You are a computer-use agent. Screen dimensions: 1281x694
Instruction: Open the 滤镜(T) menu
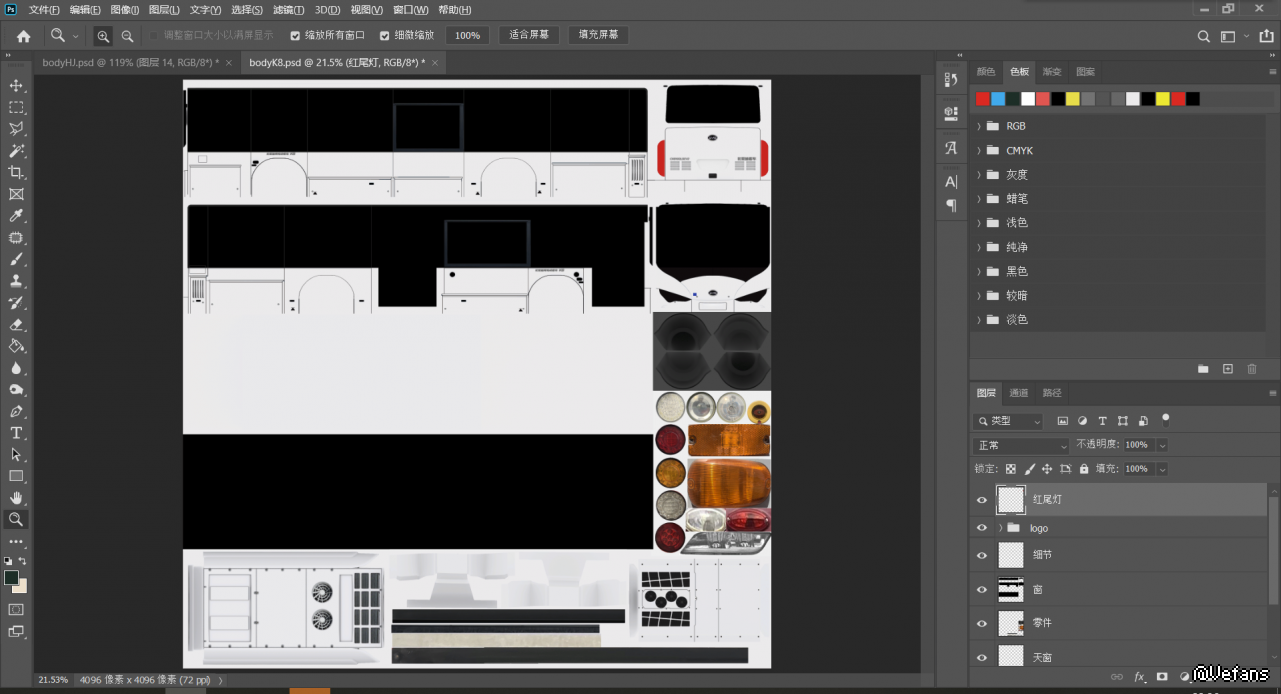click(289, 10)
